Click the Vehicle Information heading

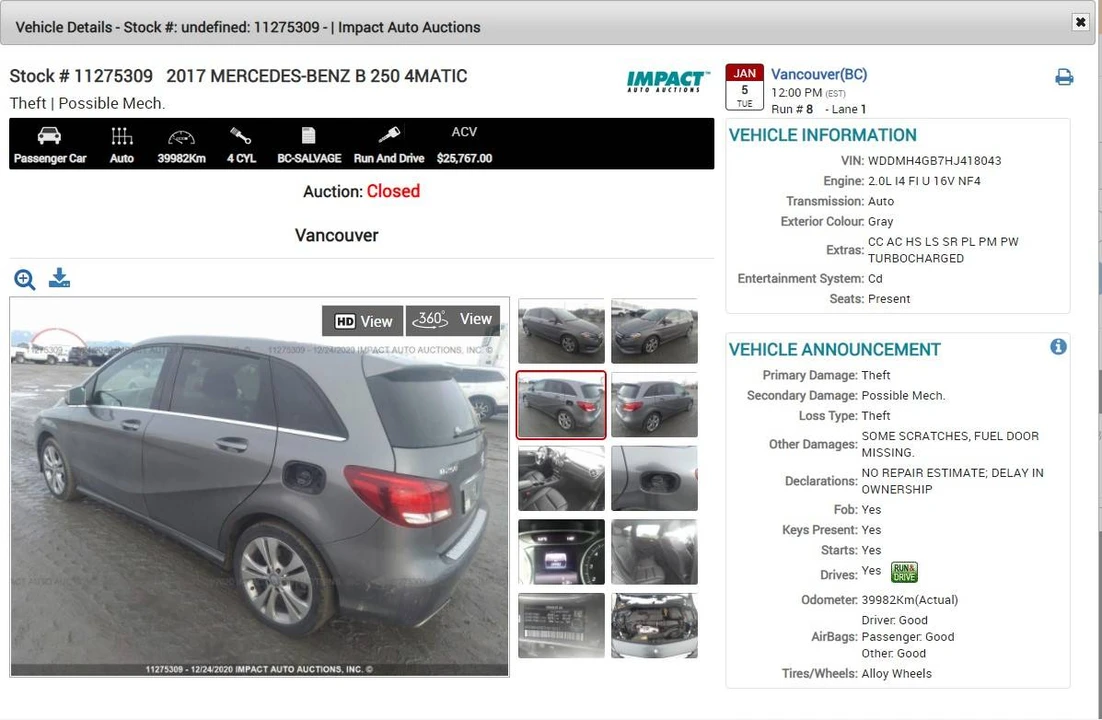point(822,135)
